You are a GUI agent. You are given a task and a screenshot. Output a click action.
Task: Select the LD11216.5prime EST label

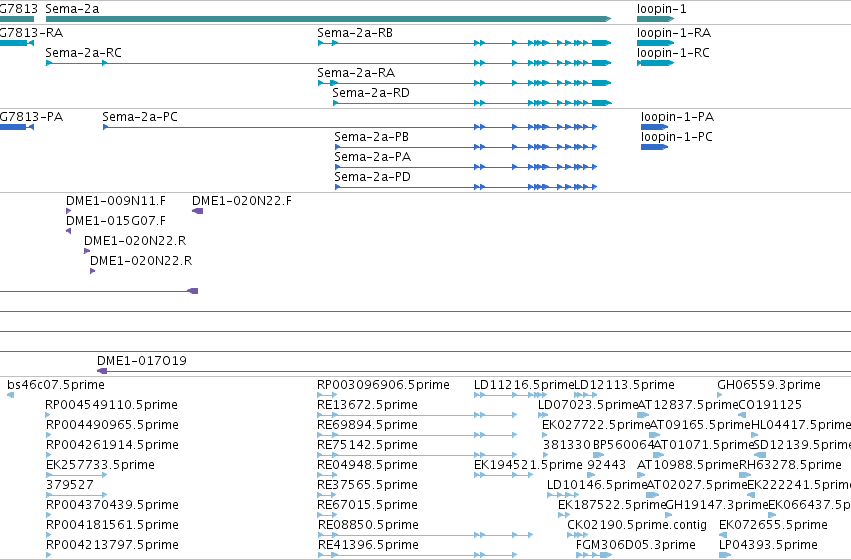(524, 385)
